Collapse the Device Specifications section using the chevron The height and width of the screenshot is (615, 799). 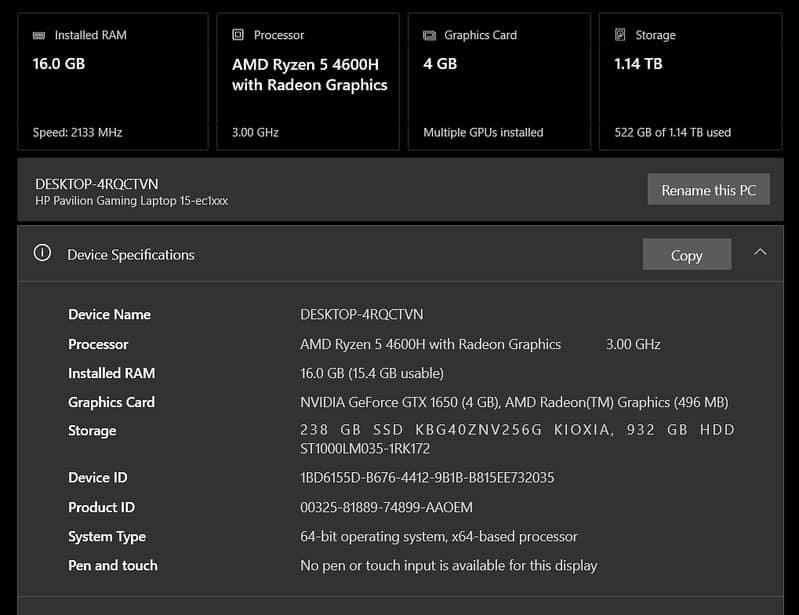[760, 253]
